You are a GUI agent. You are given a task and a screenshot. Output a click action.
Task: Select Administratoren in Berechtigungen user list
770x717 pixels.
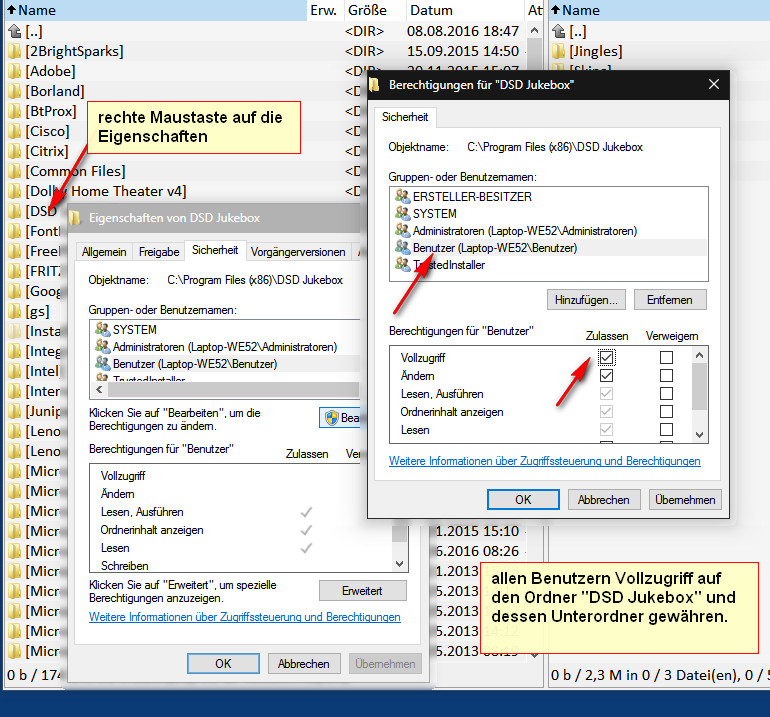(x=525, y=231)
